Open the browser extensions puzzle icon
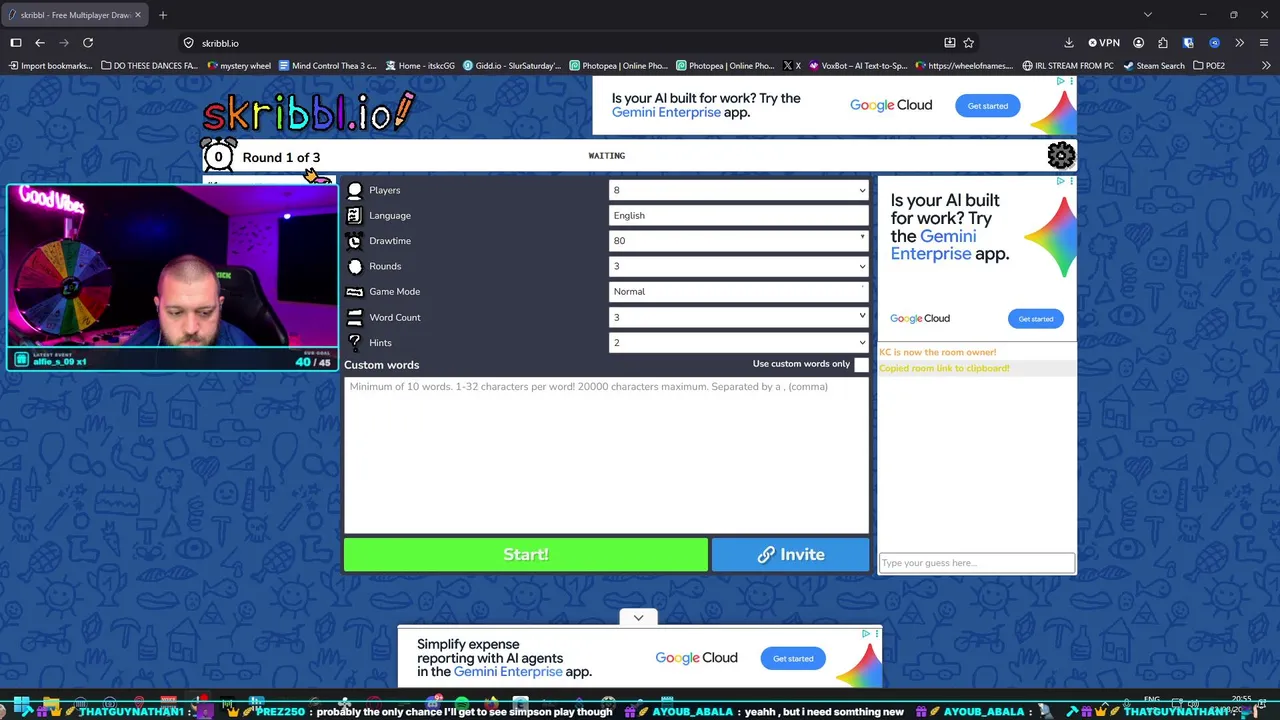1280x720 pixels. (1162, 43)
